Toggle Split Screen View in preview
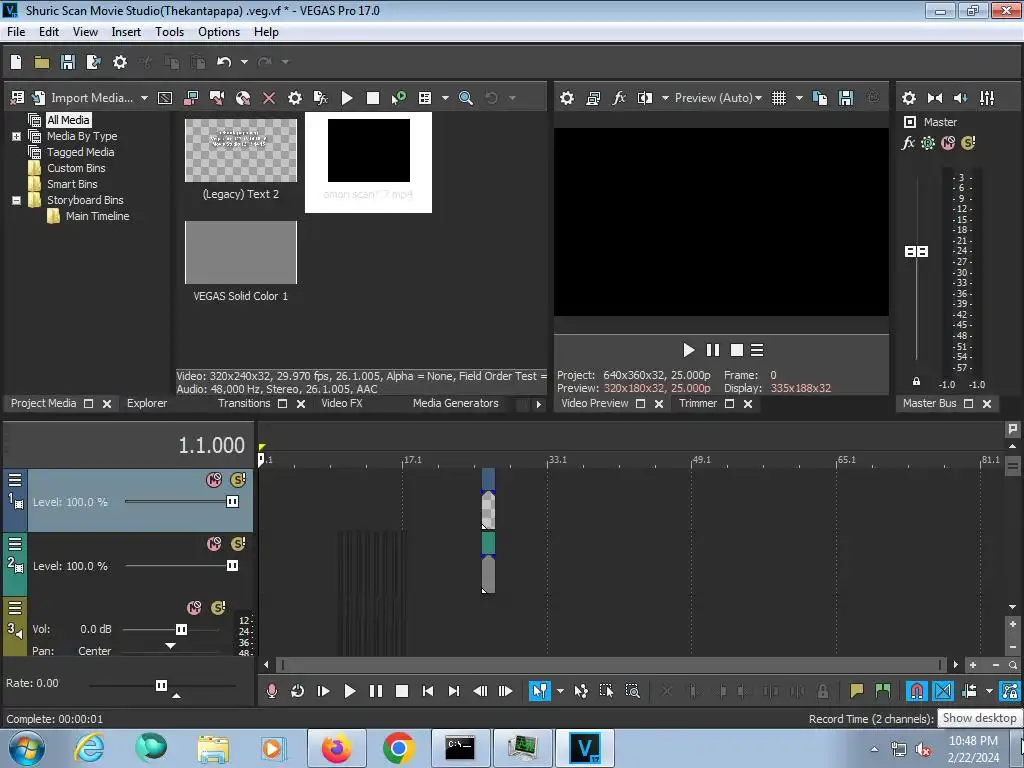1024x768 pixels. (x=645, y=98)
